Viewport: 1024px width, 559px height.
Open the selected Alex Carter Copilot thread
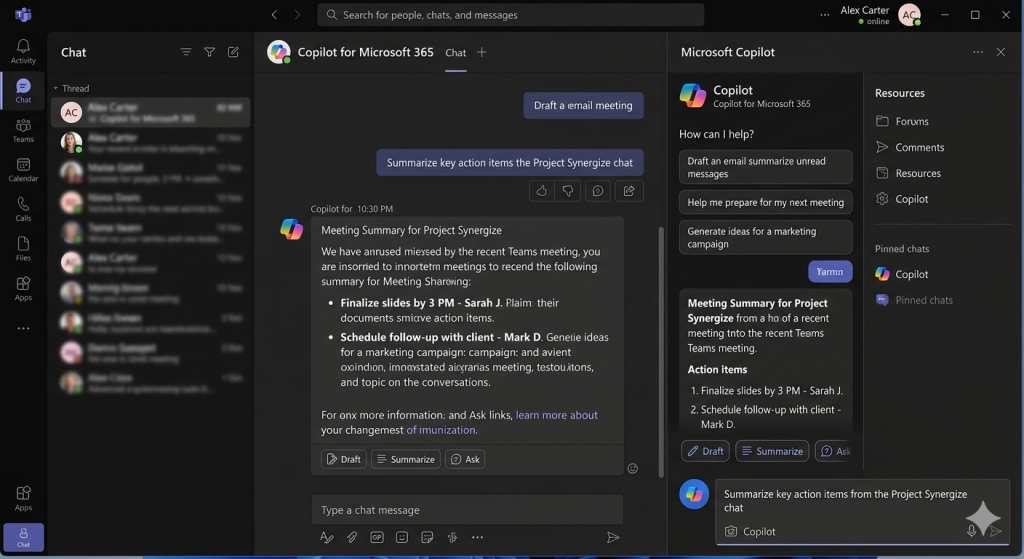(x=151, y=112)
